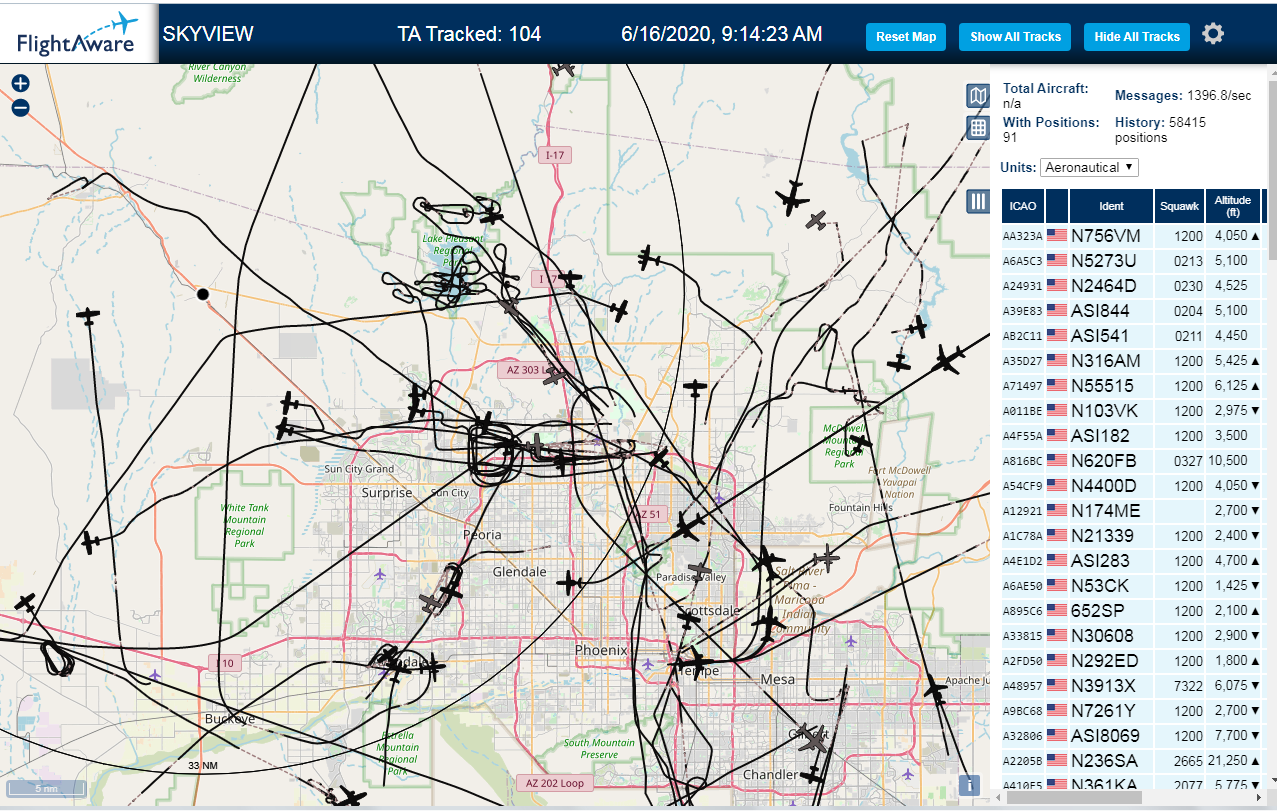Select aircraft N55515 in the table
The image size is (1277, 811).
pyautogui.click(x=1102, y=386)
